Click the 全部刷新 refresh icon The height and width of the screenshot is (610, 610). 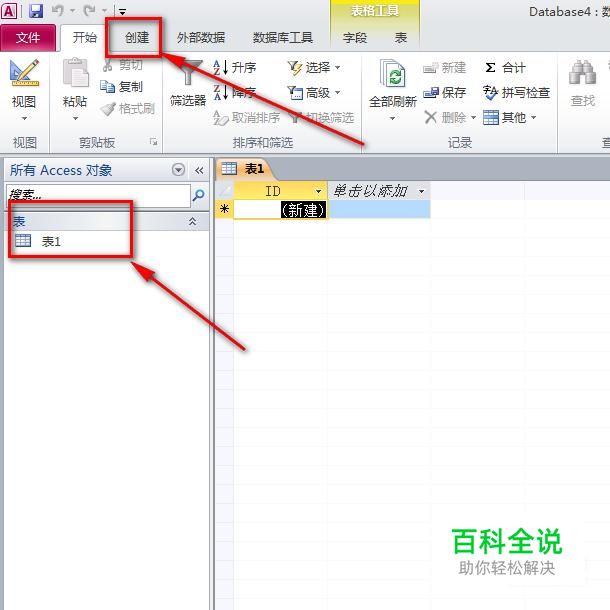393,73
